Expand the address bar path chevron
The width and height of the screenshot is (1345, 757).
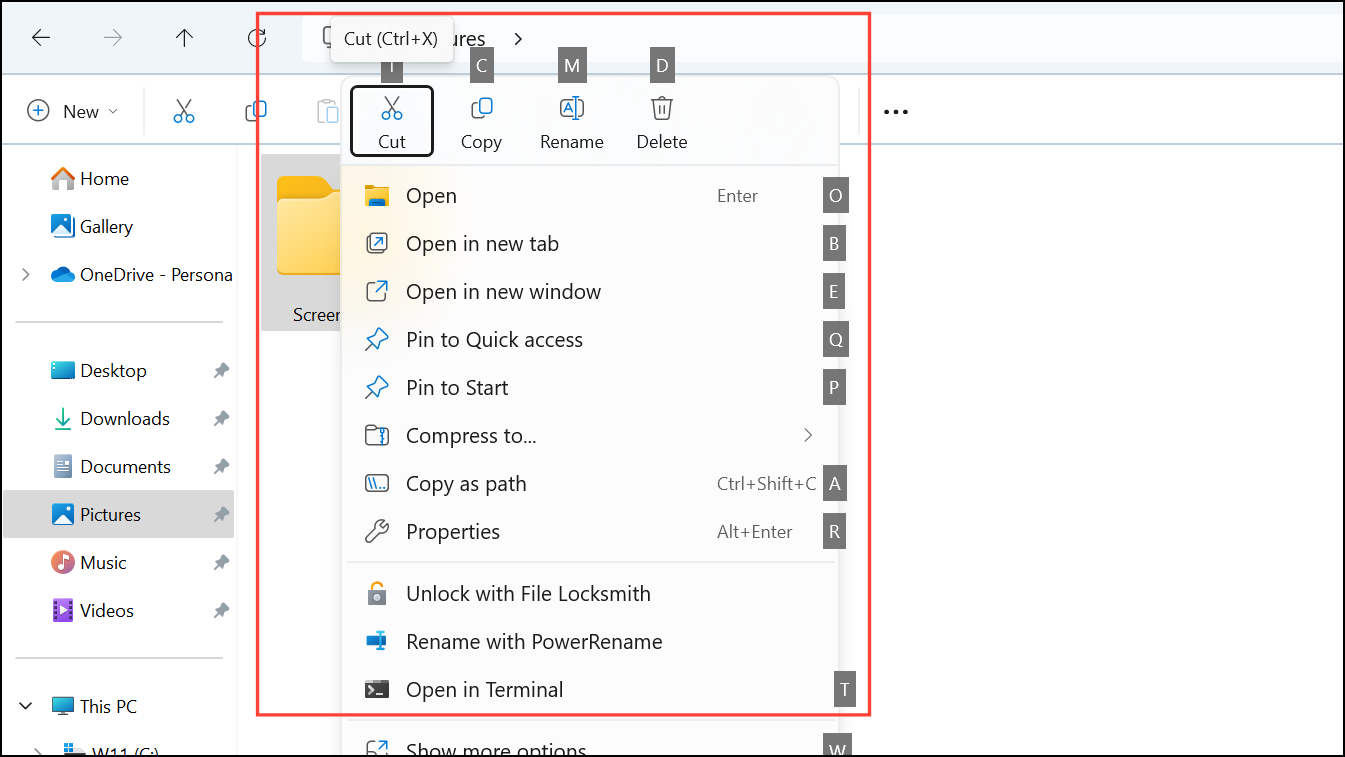coord(518,38)
